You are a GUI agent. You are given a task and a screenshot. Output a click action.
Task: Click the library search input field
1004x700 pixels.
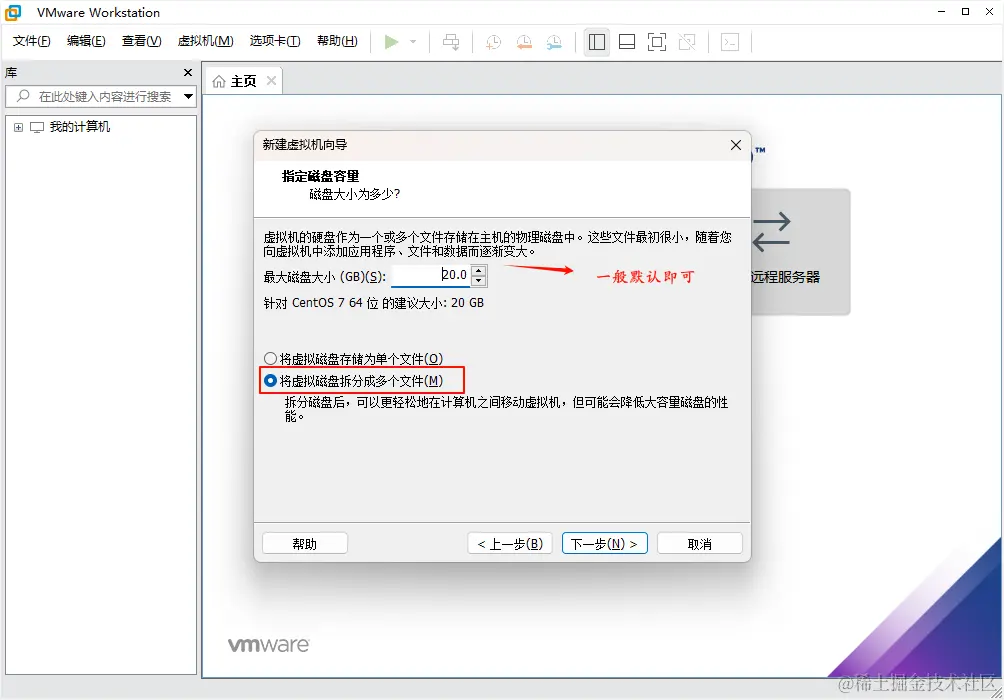(x=101, y=97)
